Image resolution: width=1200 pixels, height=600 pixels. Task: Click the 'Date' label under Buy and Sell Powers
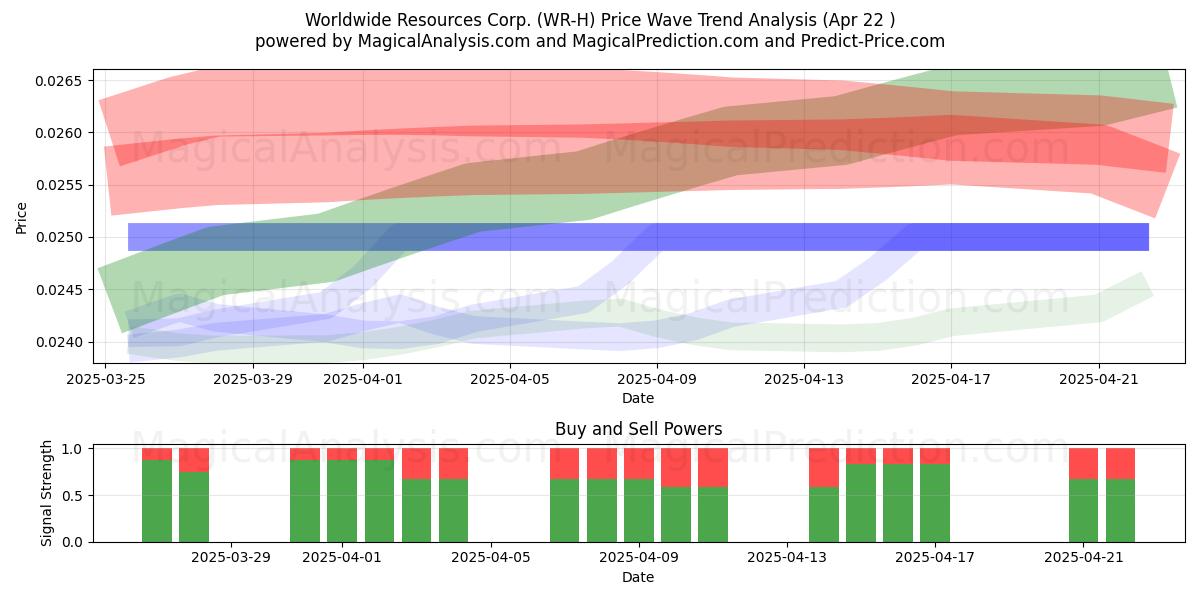[638, 577]
